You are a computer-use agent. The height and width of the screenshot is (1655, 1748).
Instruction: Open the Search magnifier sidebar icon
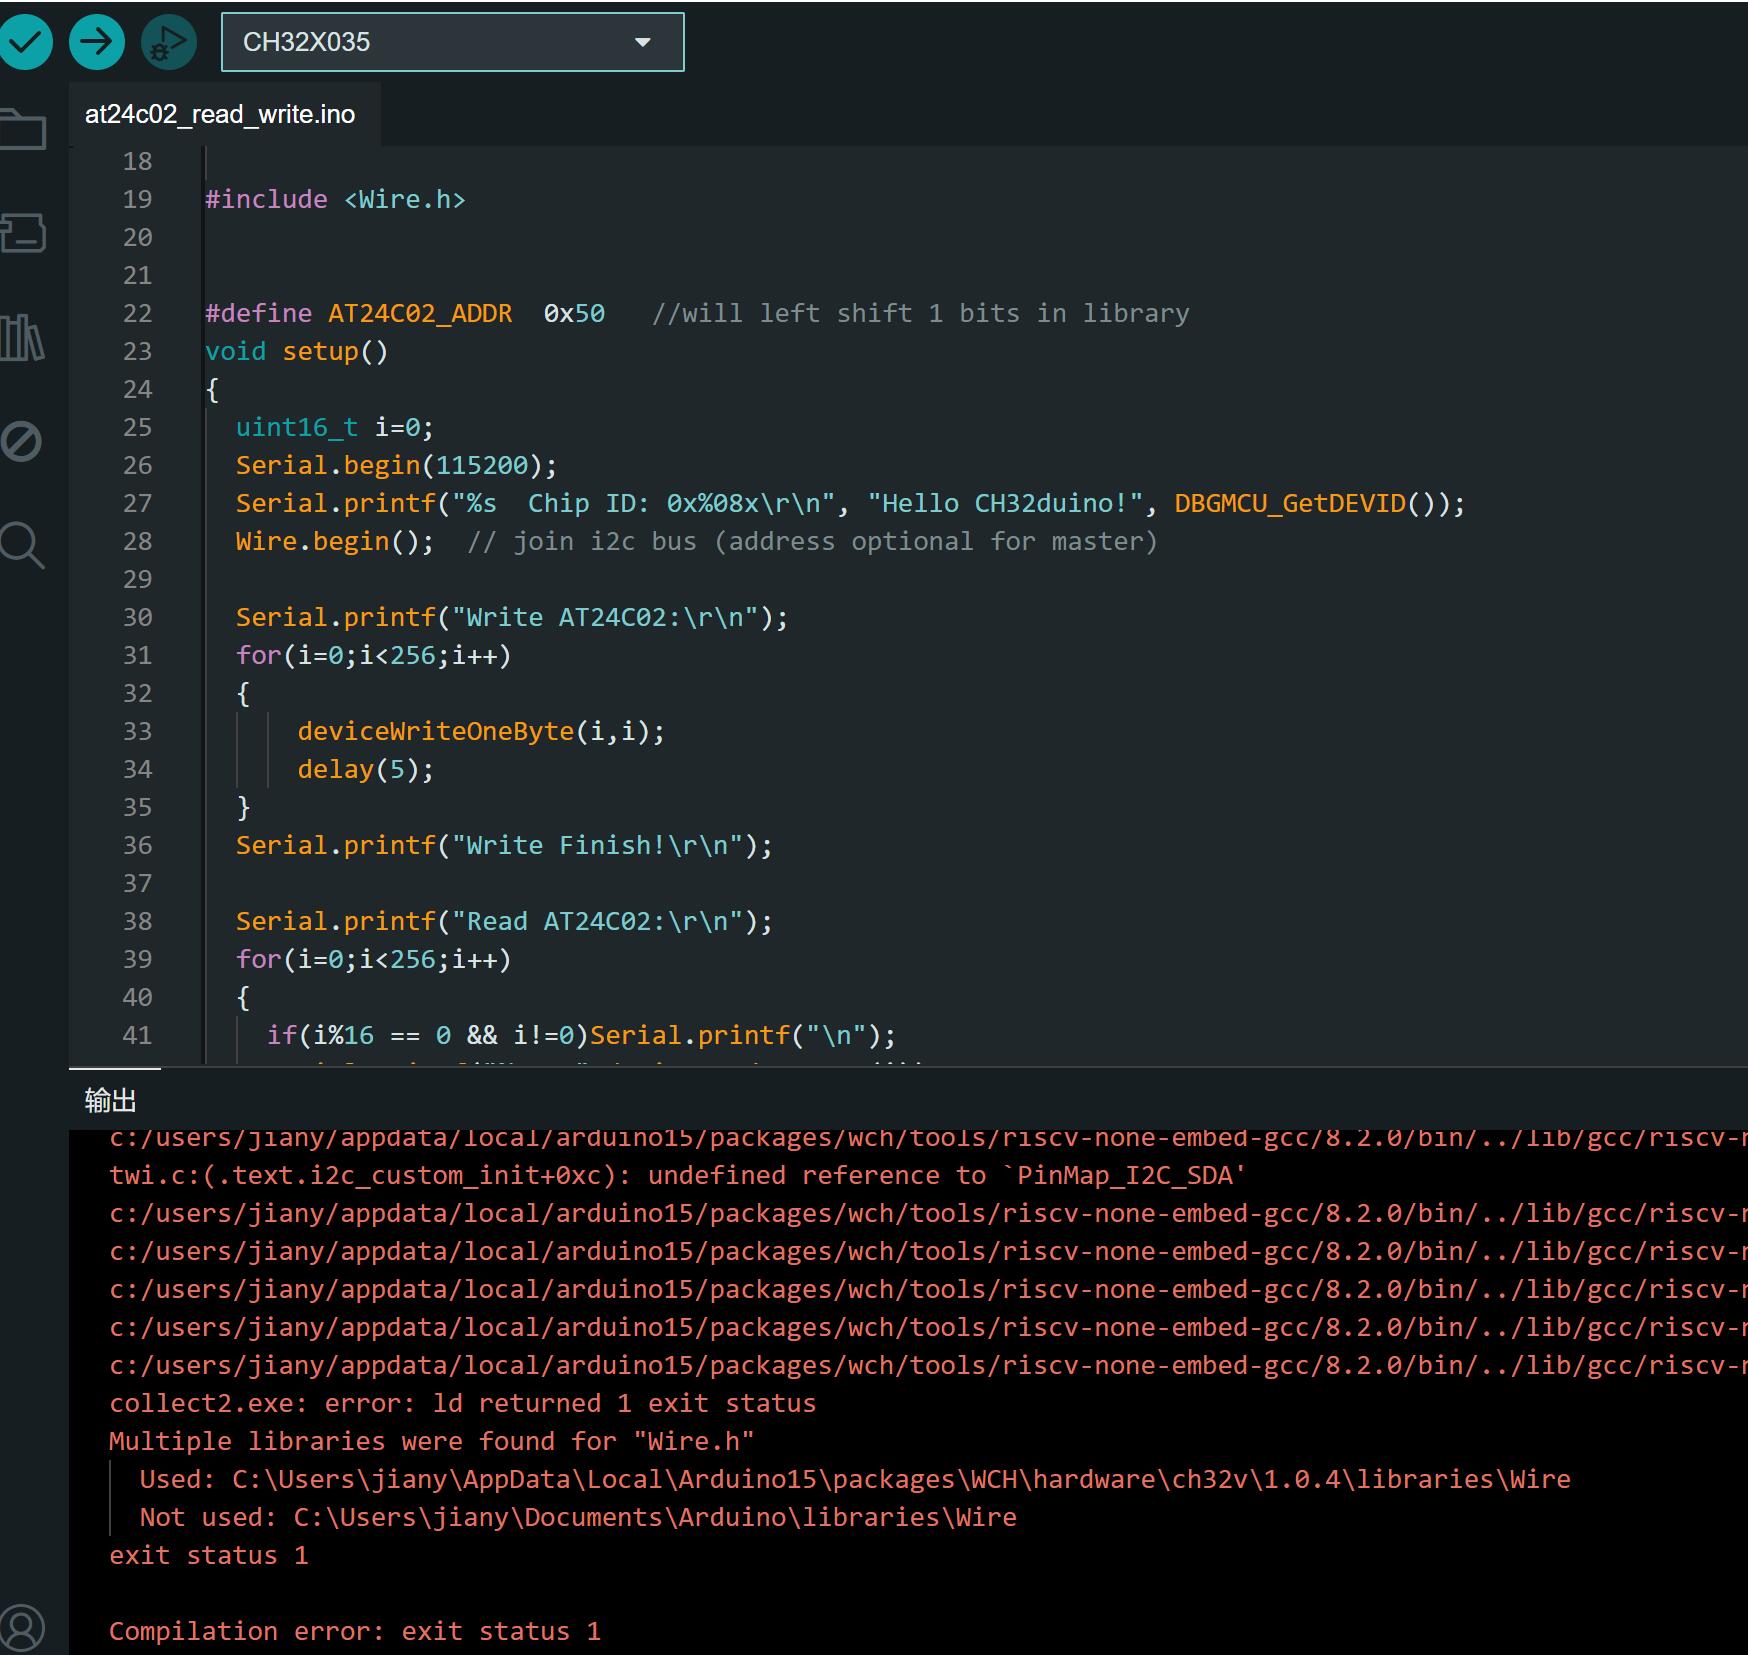(22, 546)
